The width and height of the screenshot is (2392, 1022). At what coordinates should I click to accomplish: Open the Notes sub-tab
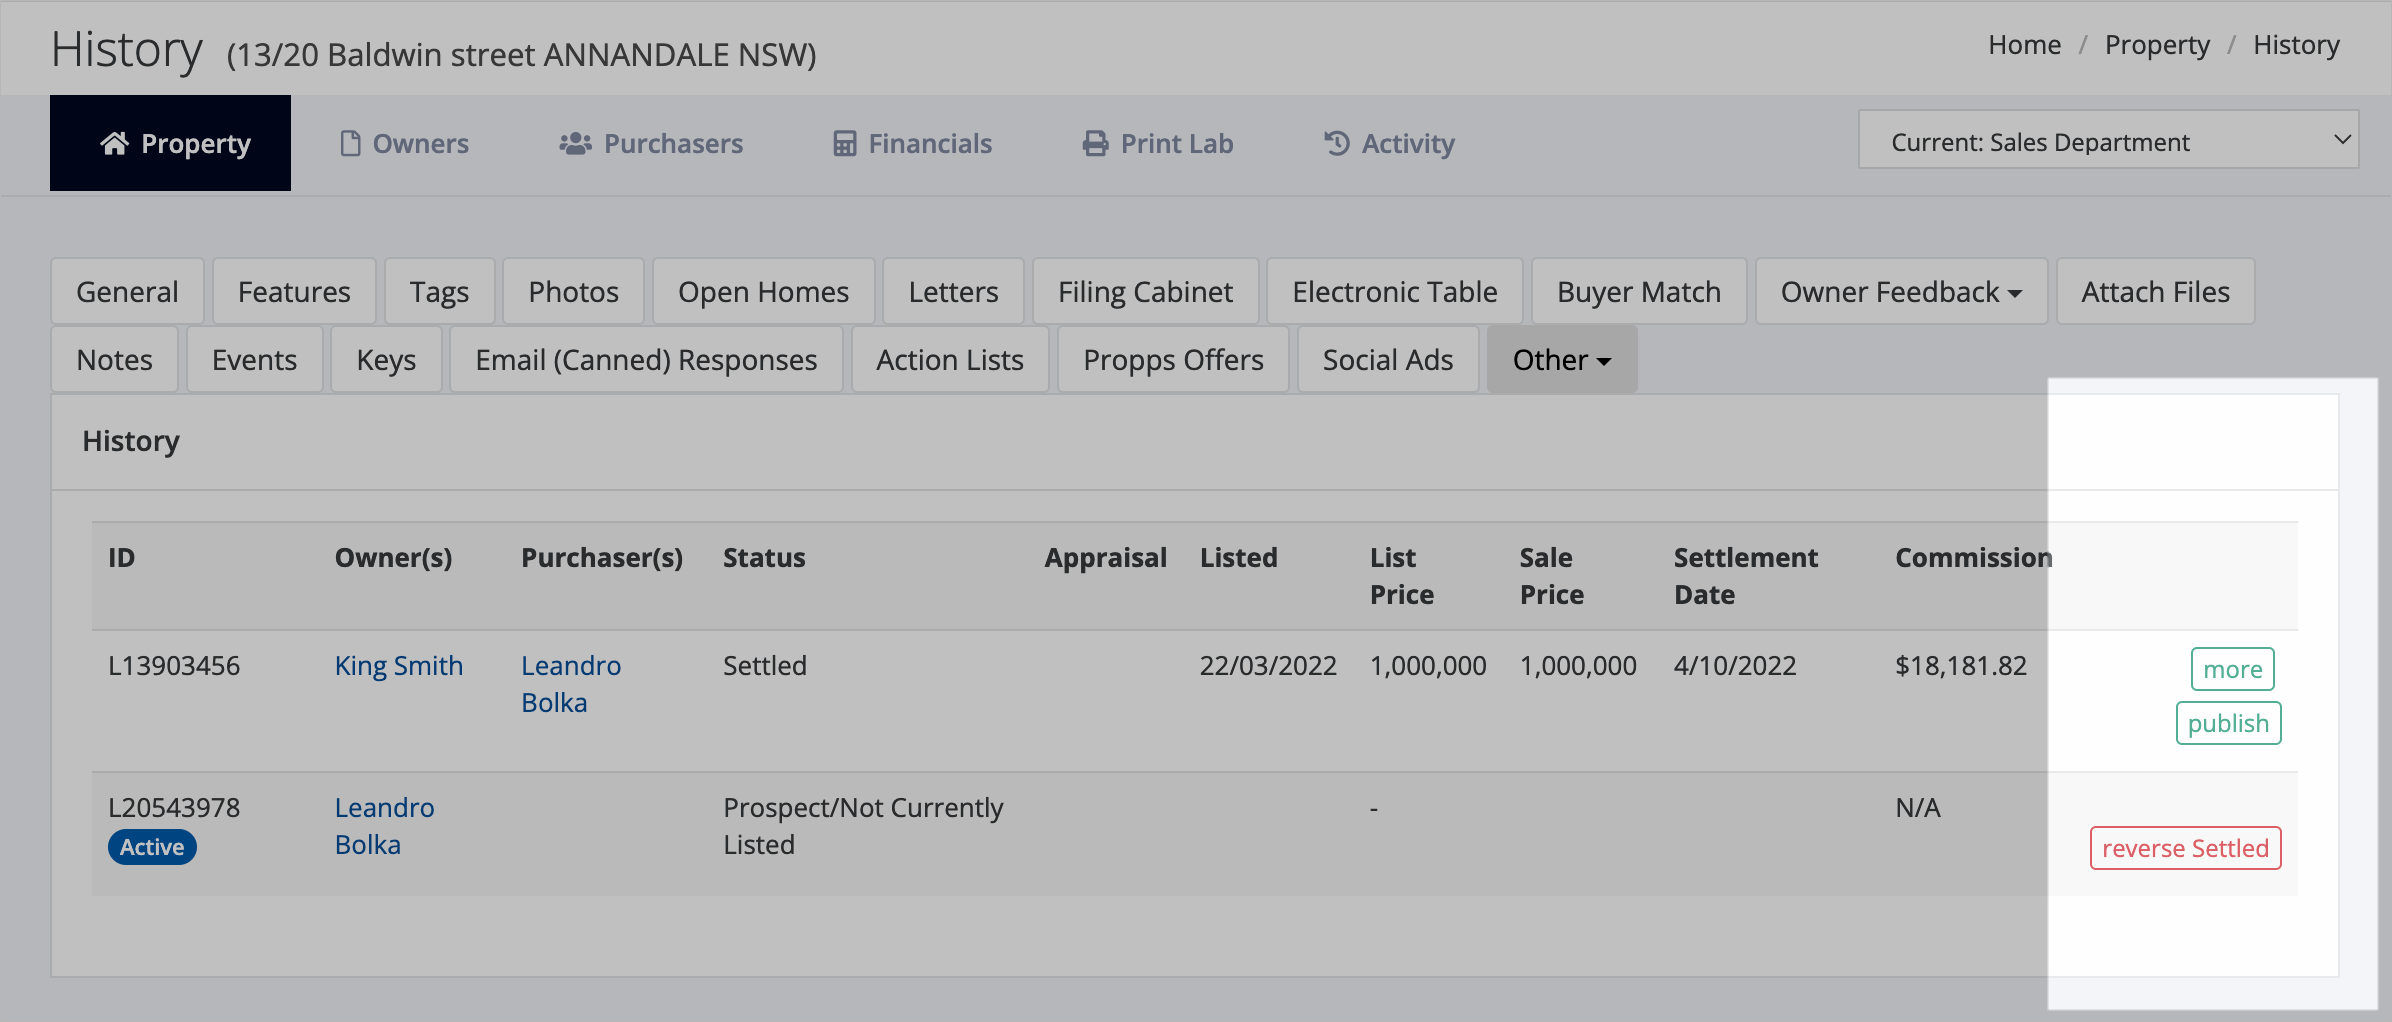click(x=114, y=359)
